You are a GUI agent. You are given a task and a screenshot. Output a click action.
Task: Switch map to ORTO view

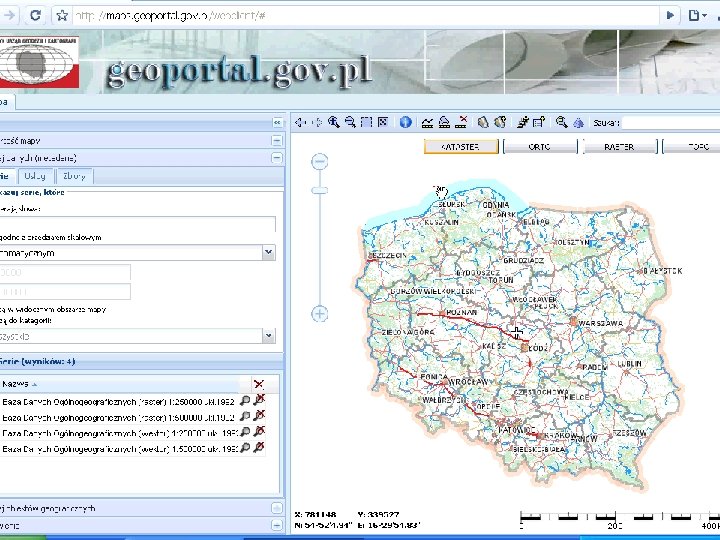tap(540, 147)
